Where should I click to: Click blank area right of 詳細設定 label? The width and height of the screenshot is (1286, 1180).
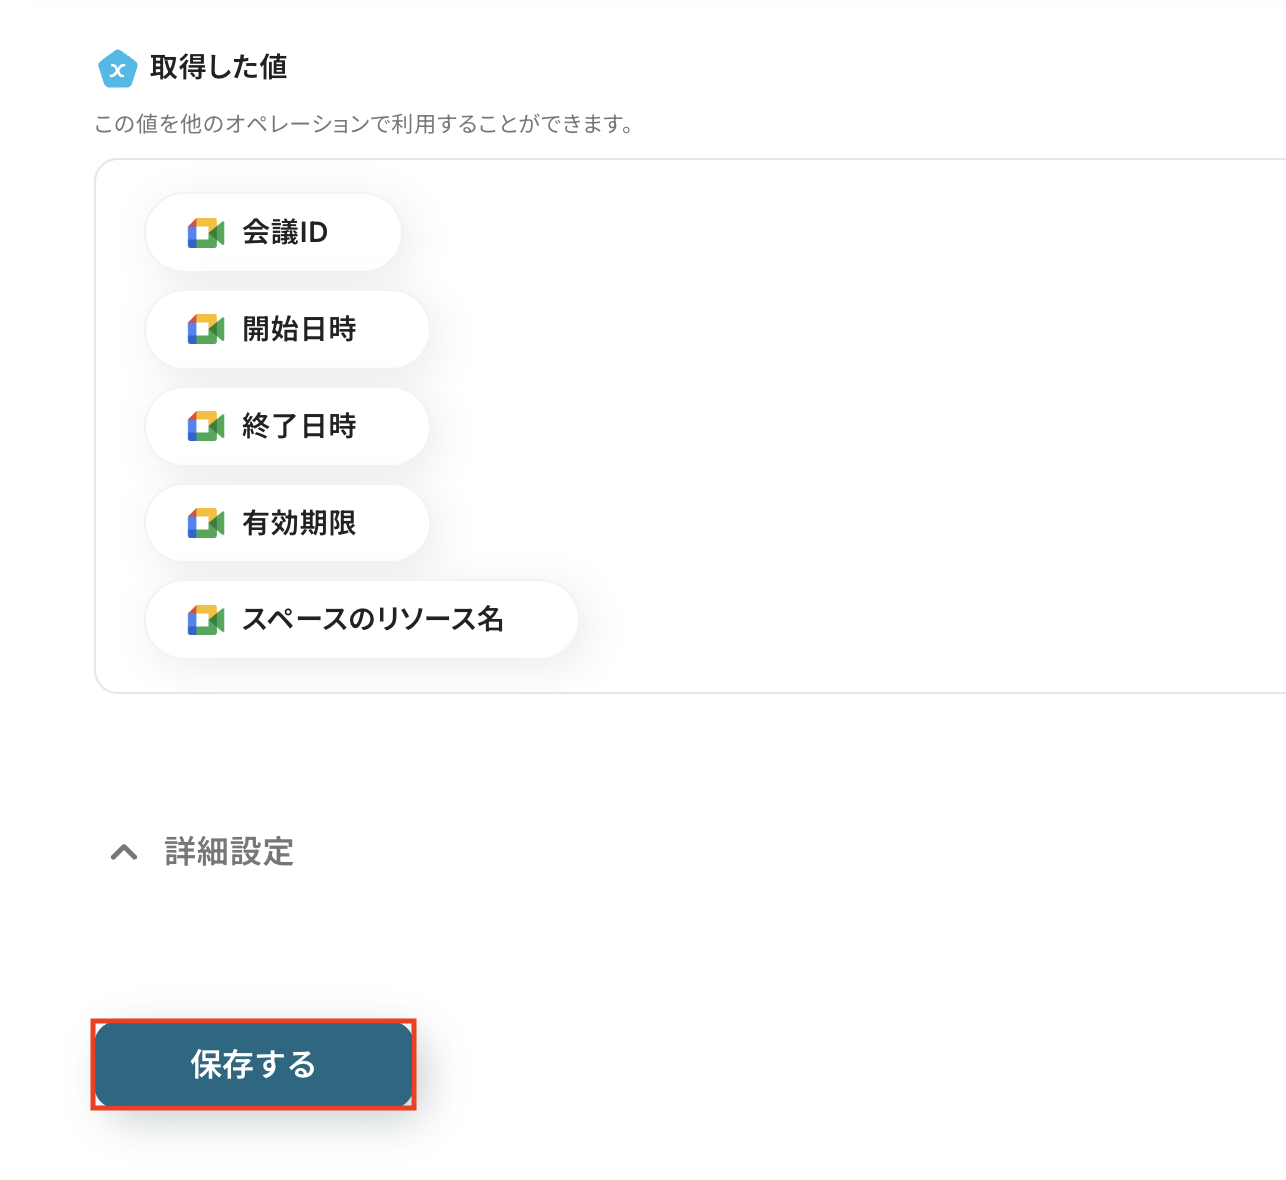[x=700, y=852]
